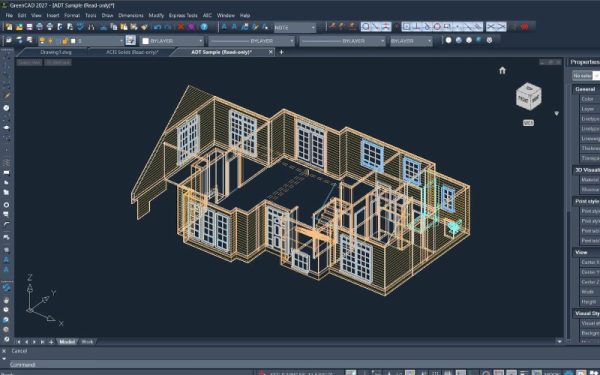Click the Open file folder icon
Viewport: 600px width, 375px height.
coord(19,27)
